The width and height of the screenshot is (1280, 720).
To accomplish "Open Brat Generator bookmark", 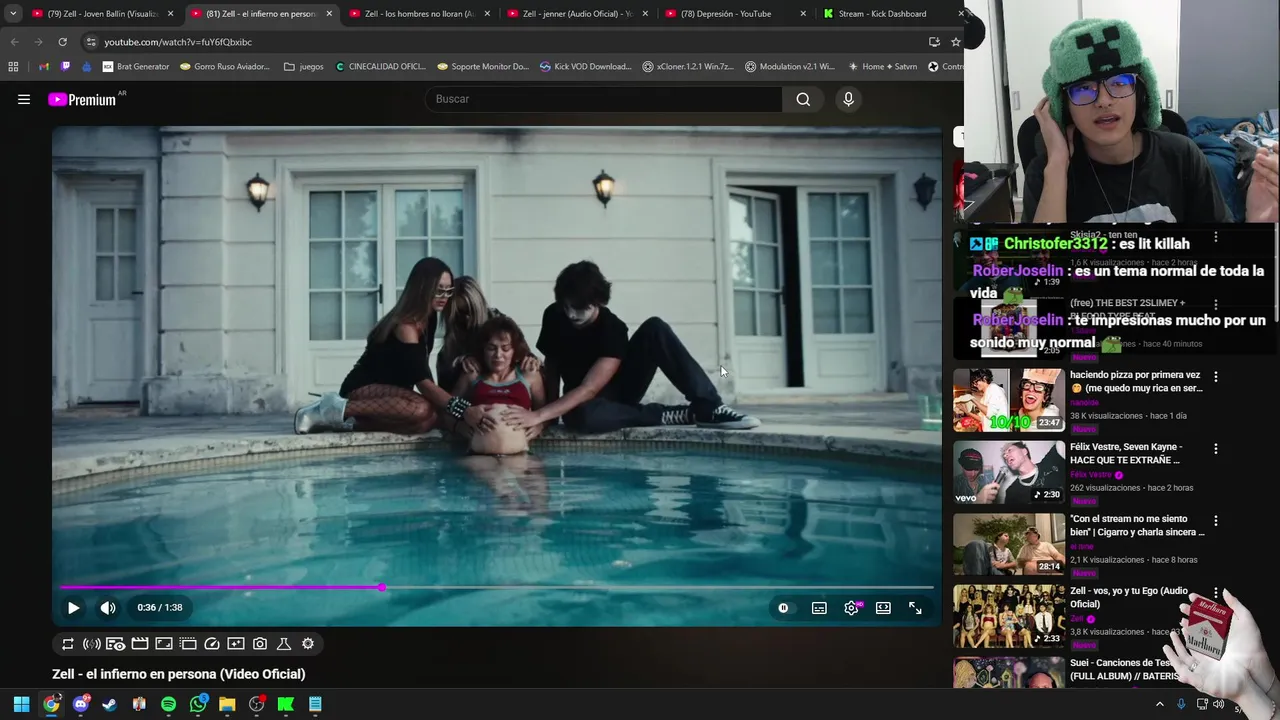I will pyautogui.click(x=136, y=67).
